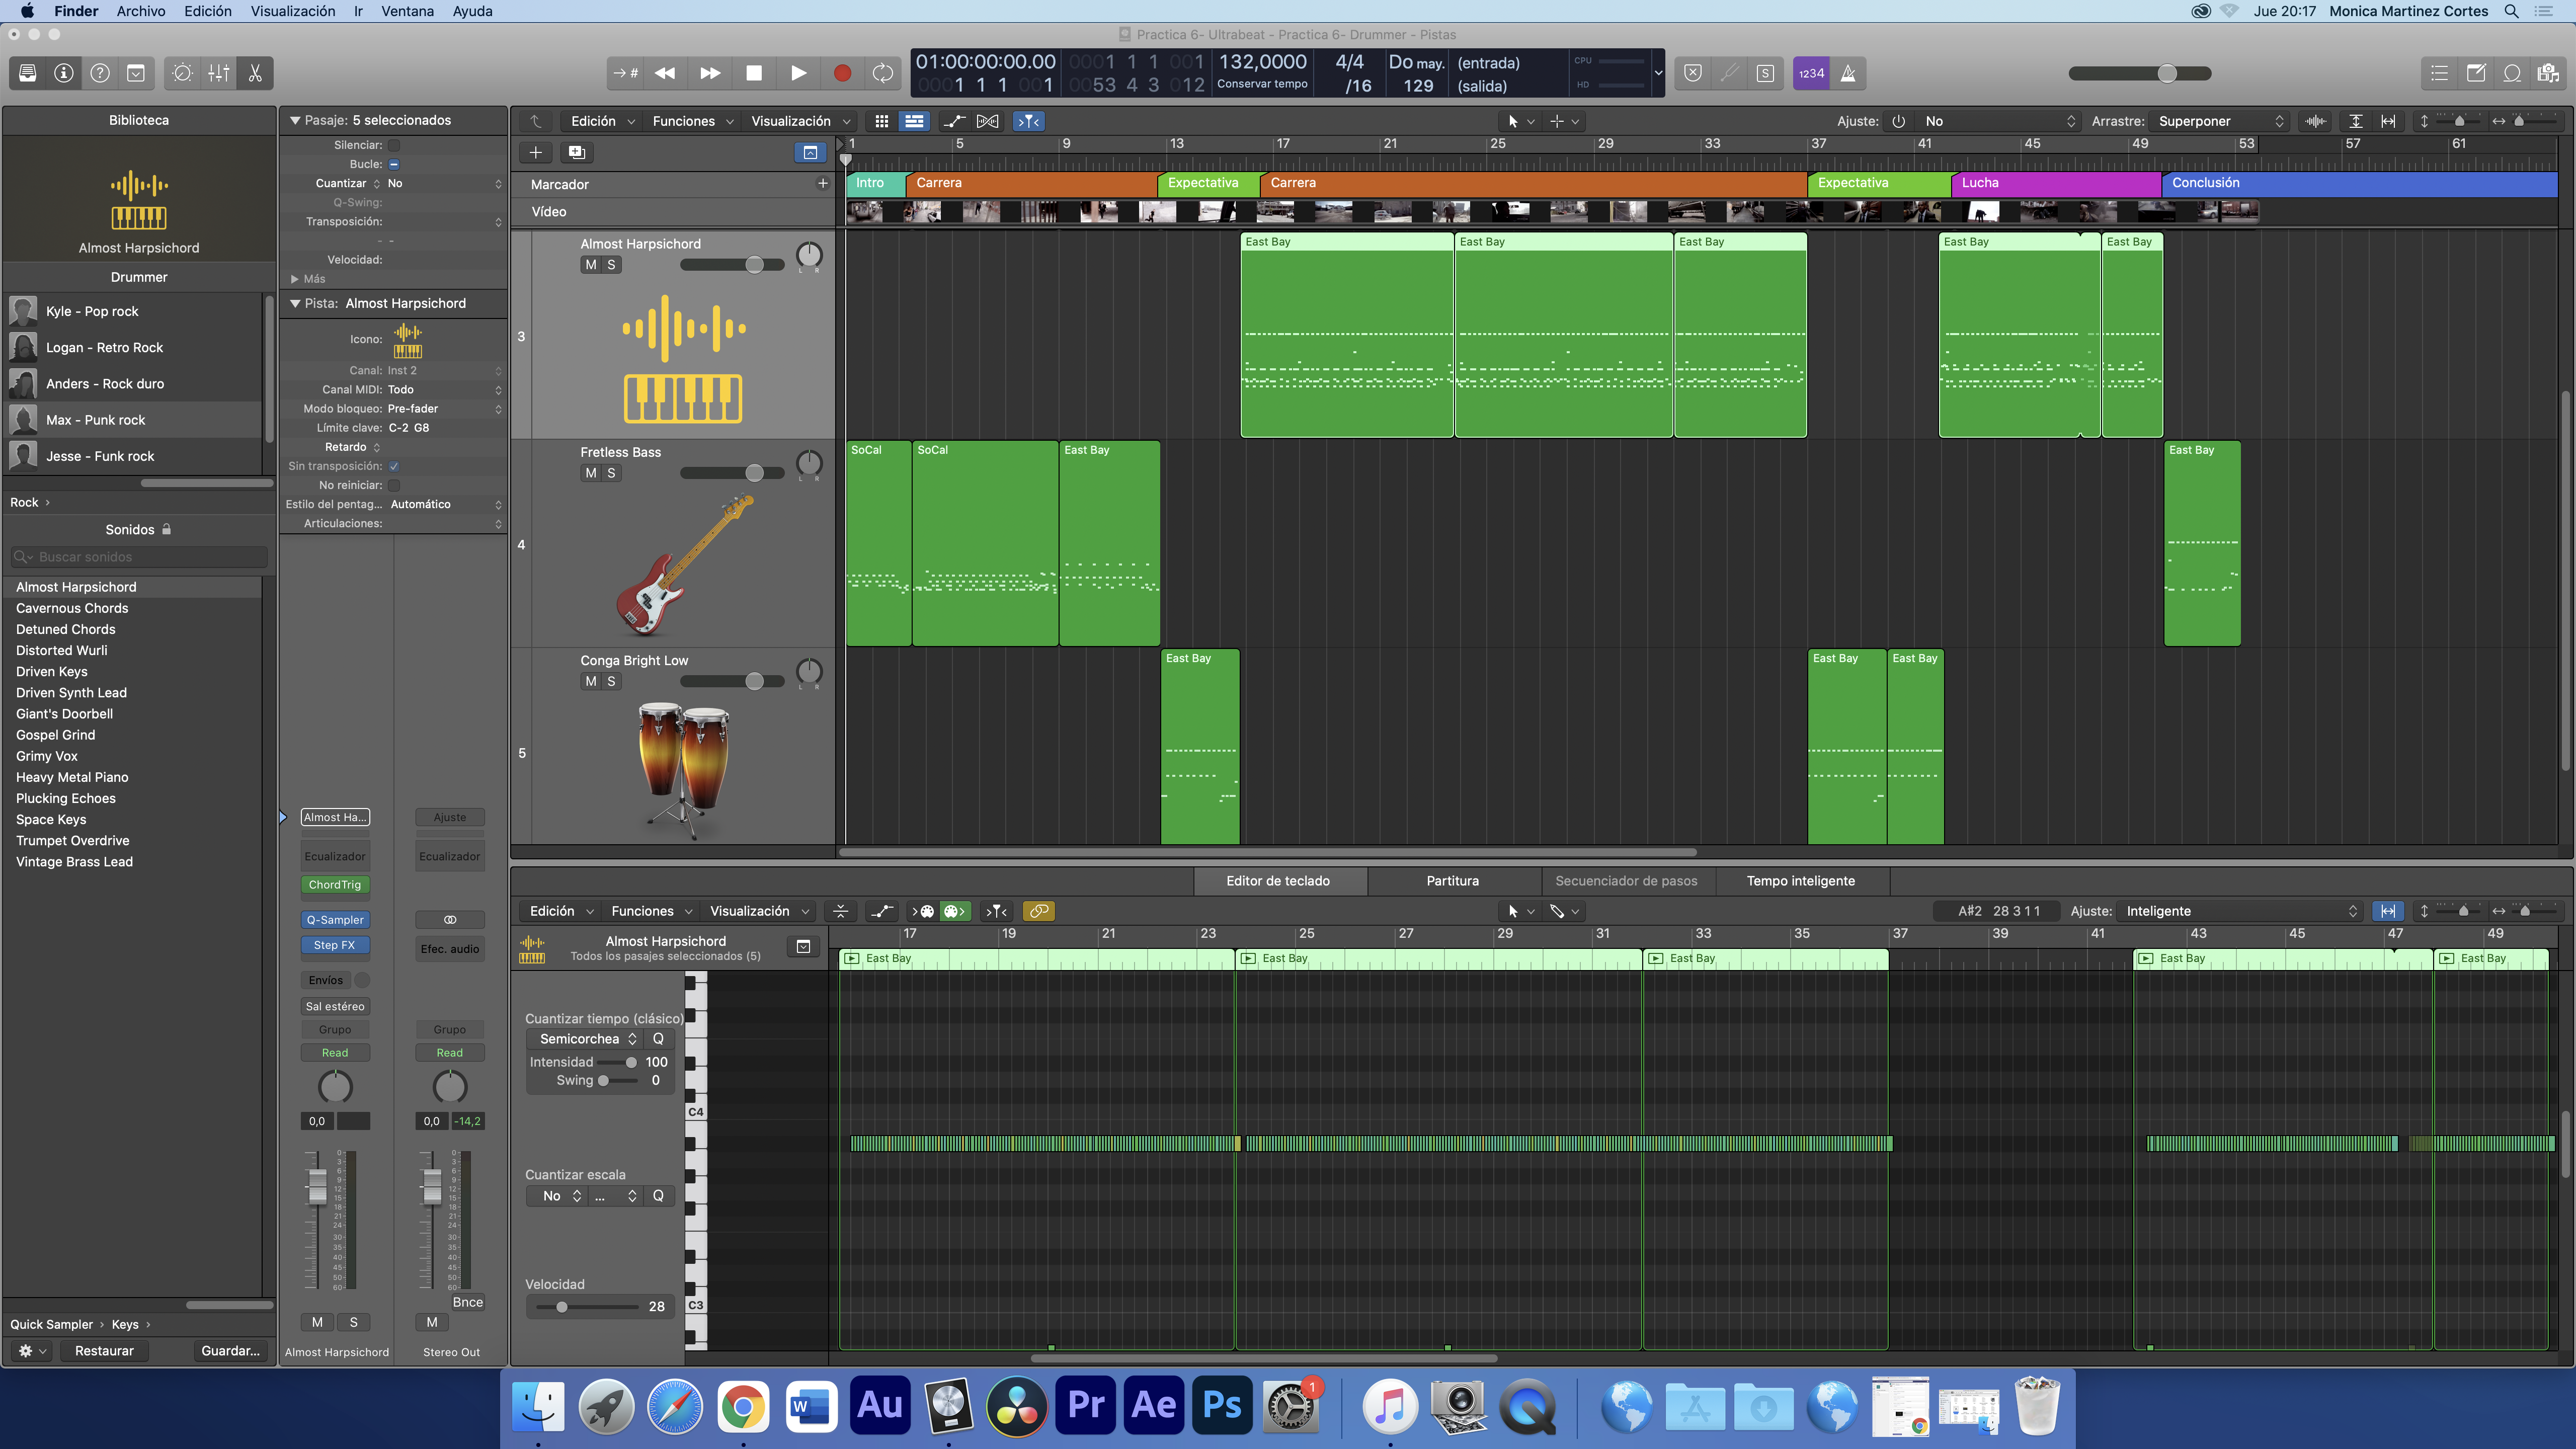
Task: Mute the Fretless Bass track
Action: point(591,473)
